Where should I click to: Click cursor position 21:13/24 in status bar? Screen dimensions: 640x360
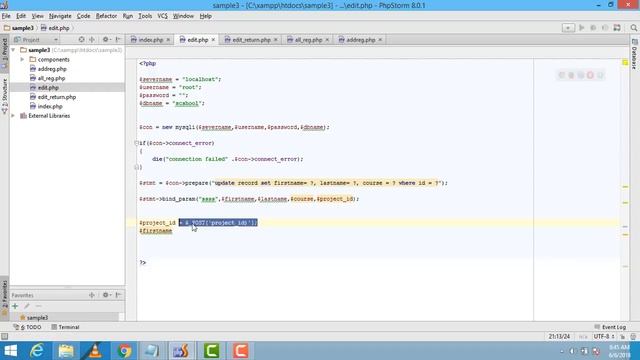click(559, 336)
